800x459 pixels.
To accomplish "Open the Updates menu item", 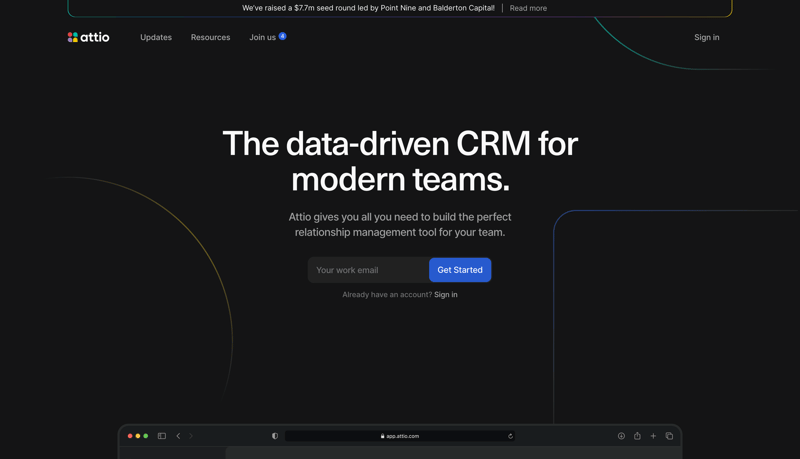I will coord(156,37).
